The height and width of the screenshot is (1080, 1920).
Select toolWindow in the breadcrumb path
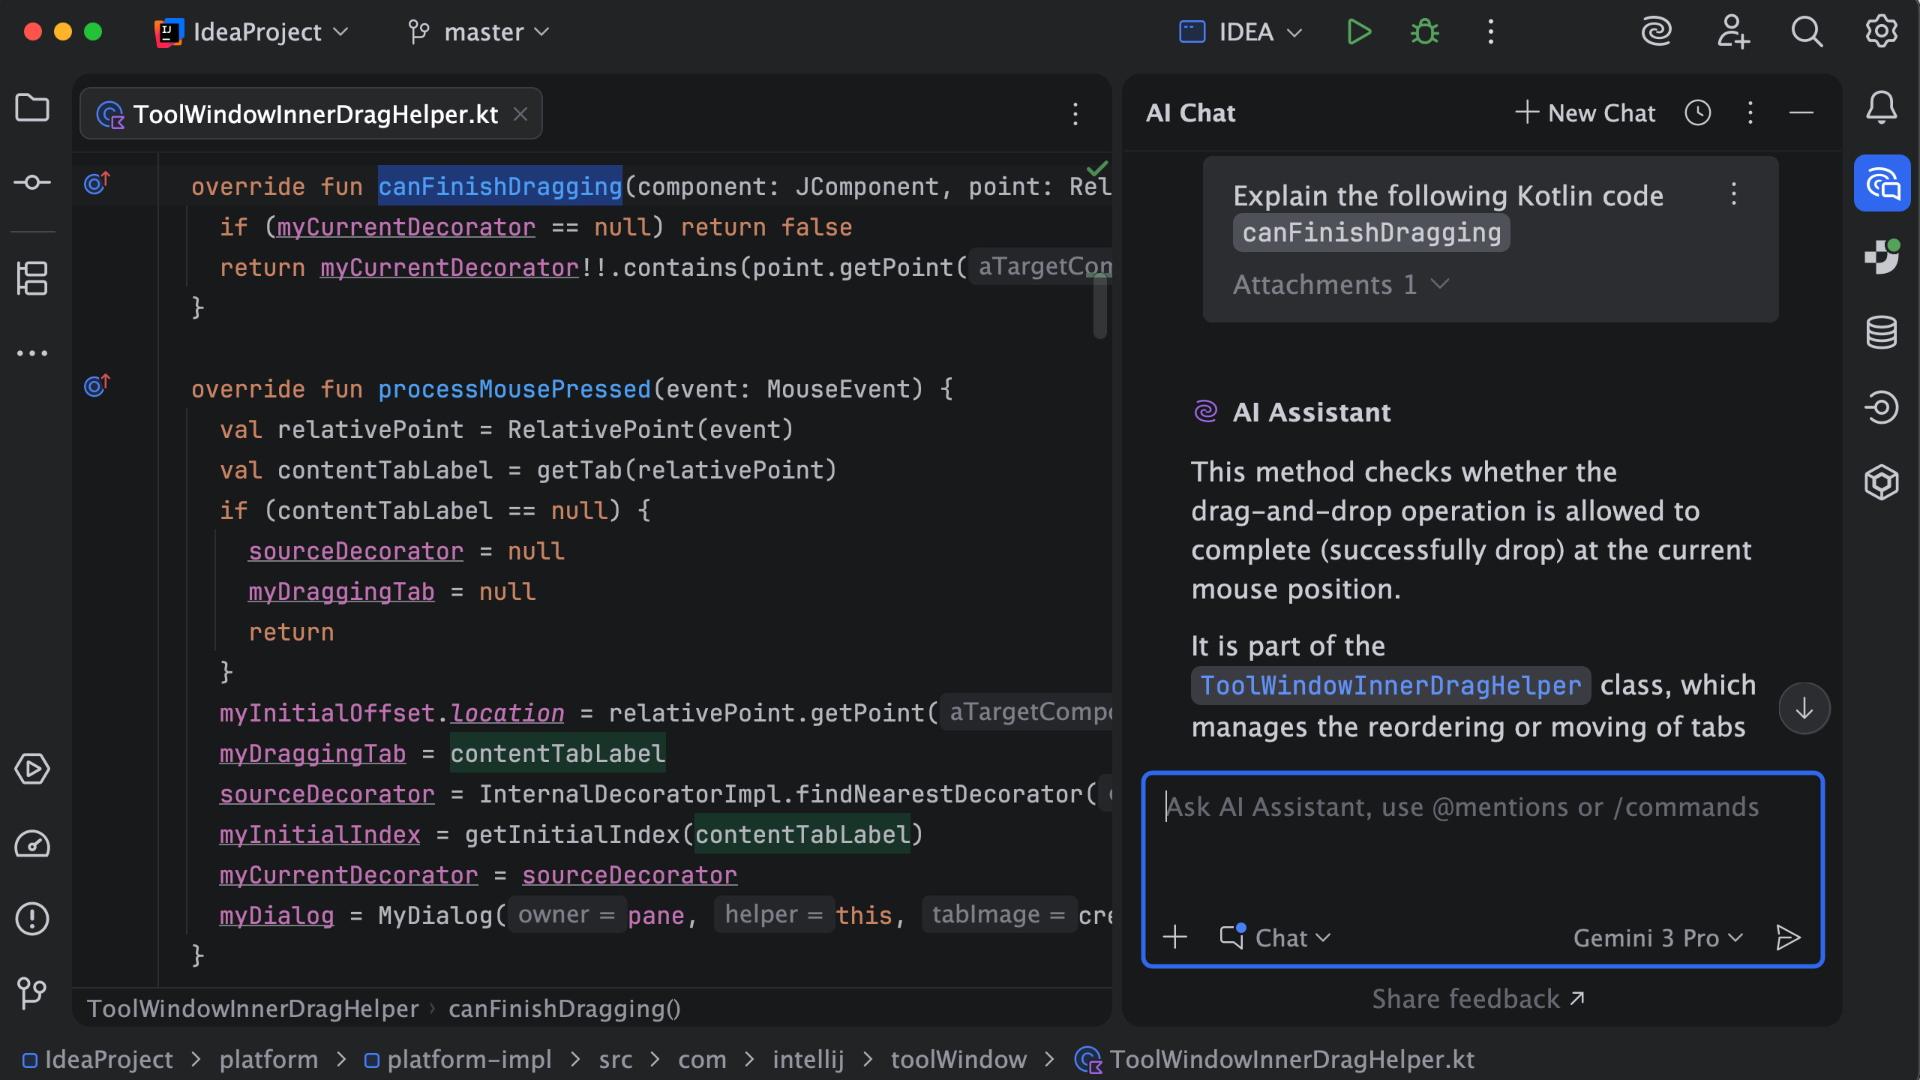coord(958,1059)
